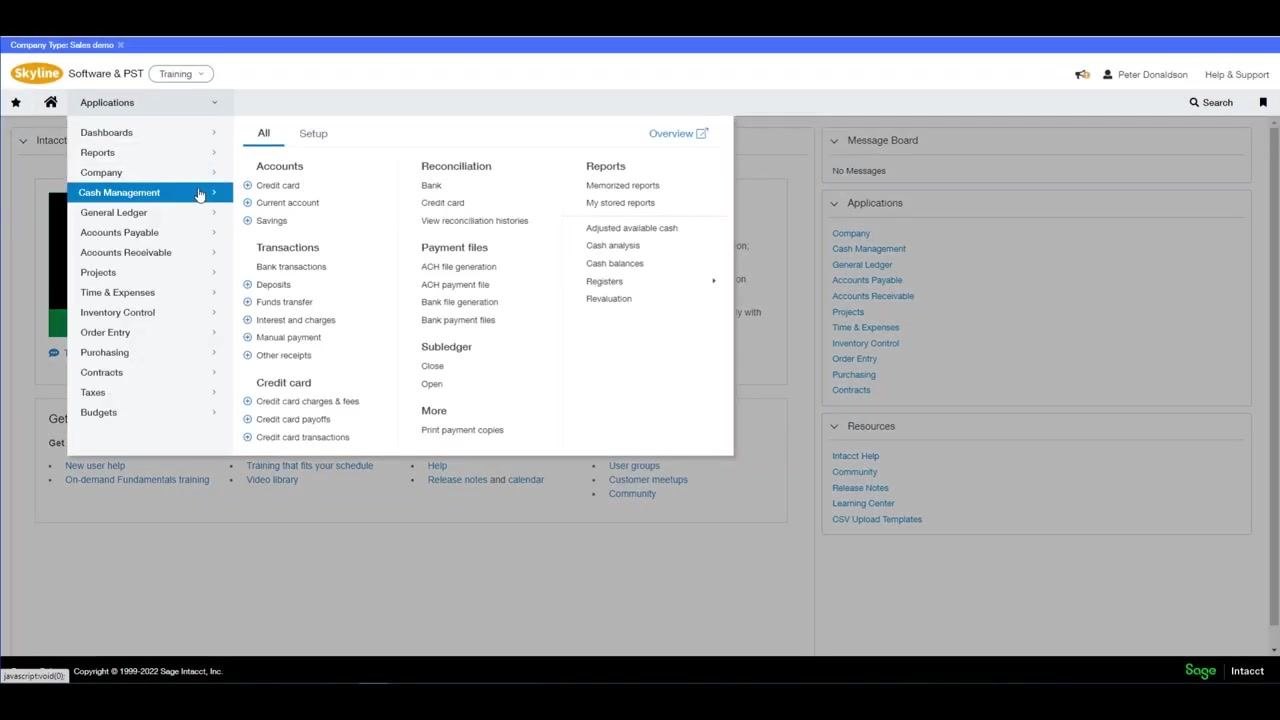Open Bank reconciliation link
Image resolution: width=1280 pixels, height=720 pixels.
pos(431,185)
